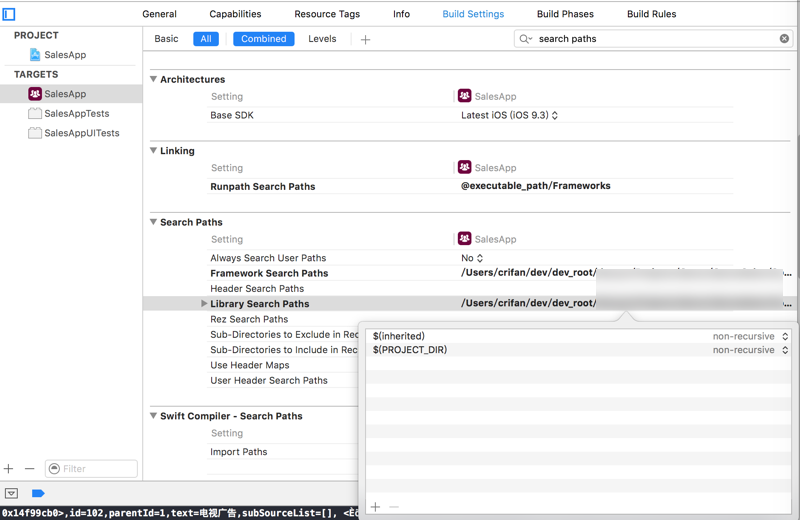The width and height of the screenshot is (800, 520).
Task: Clear the search paths search text
Action: (x=784, y=39)
